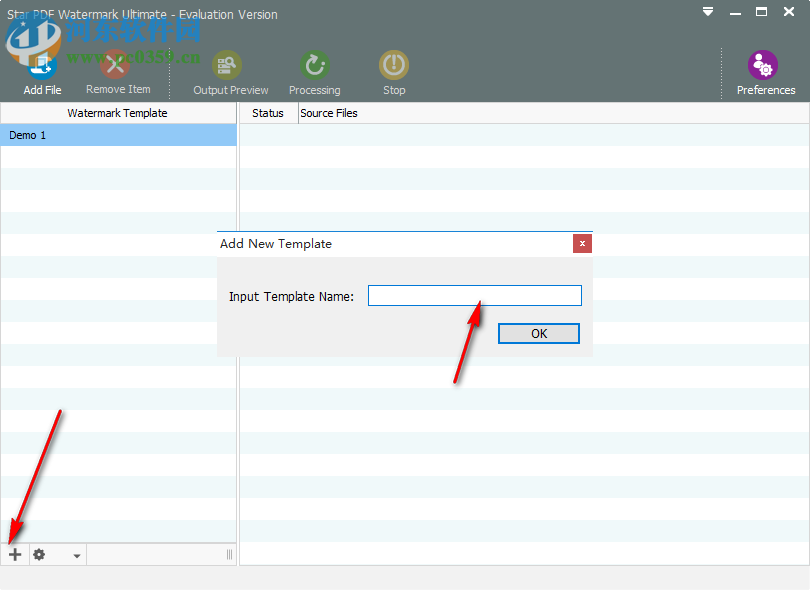Open template settings with the gear icon

[x=39, y=555]
